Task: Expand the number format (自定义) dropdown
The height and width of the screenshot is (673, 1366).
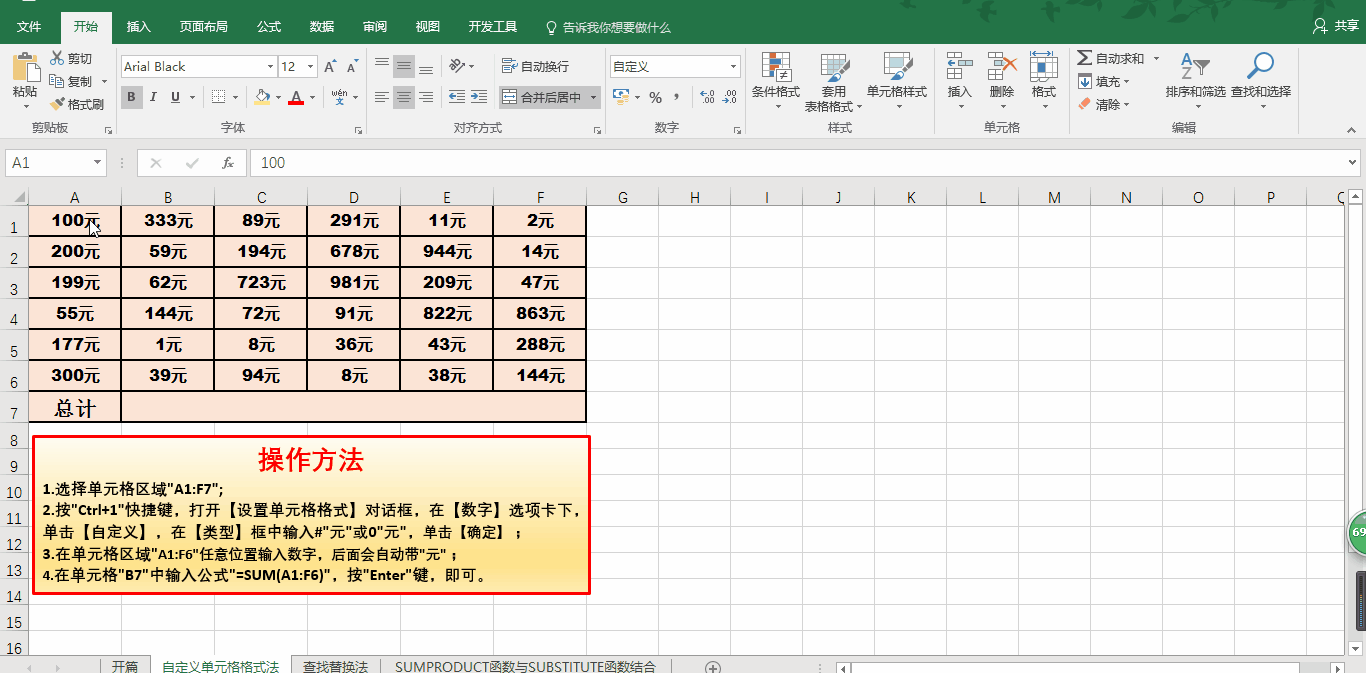Action: pos(733,67)
